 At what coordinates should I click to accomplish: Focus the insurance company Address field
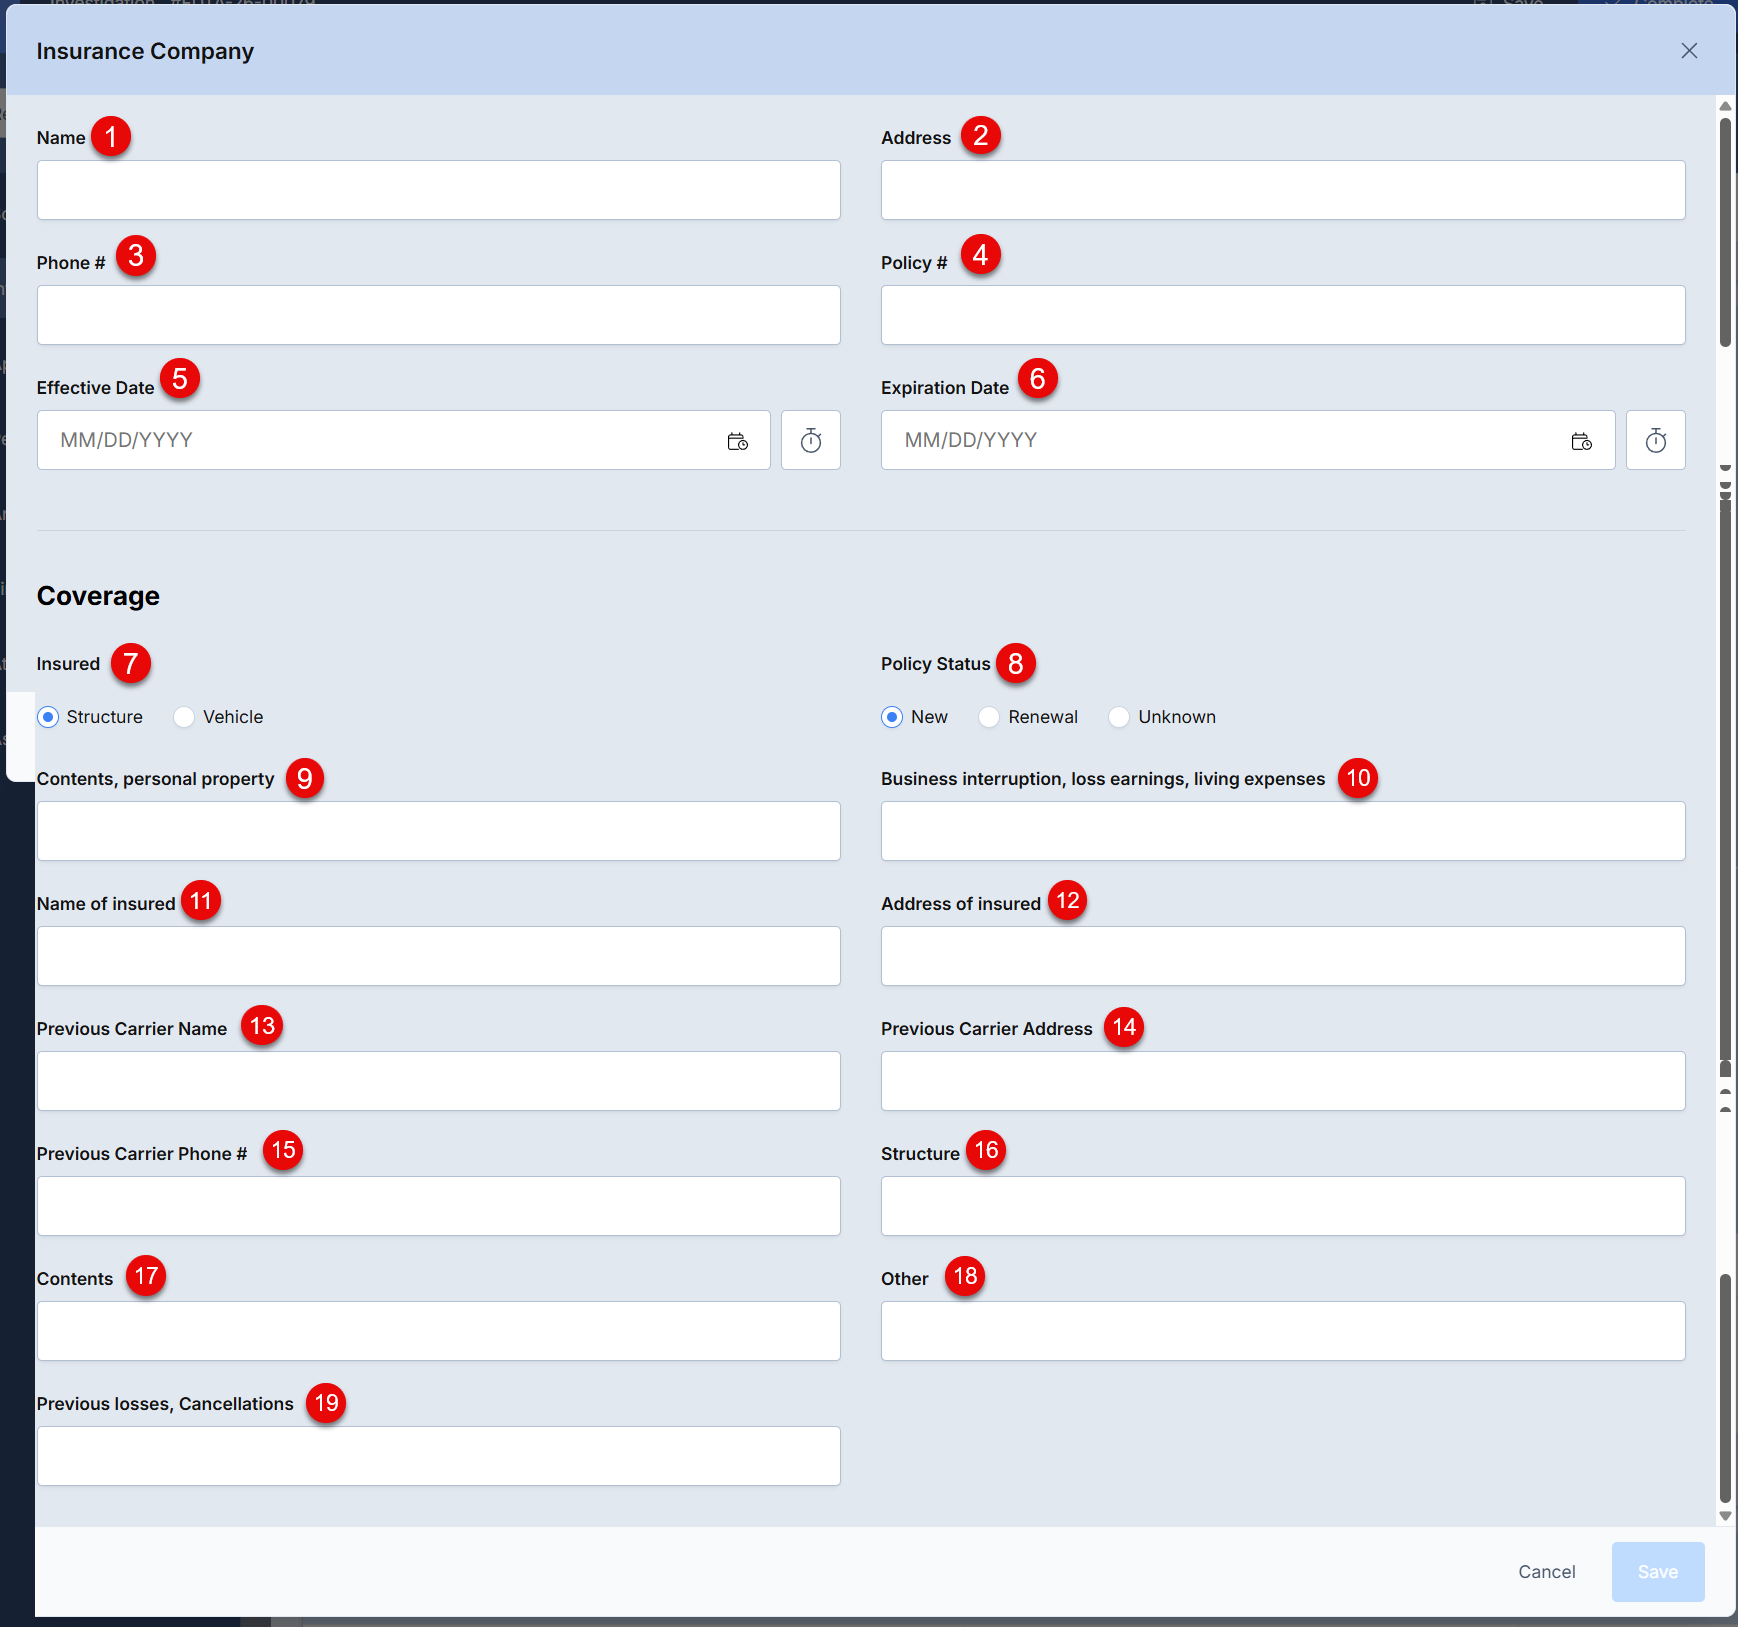coord(1283,190)
